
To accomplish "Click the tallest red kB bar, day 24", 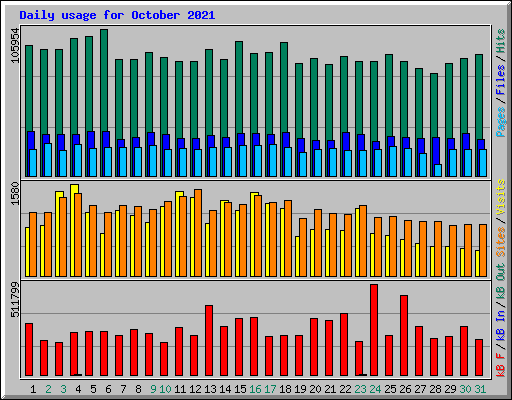I will coord(374,330).
